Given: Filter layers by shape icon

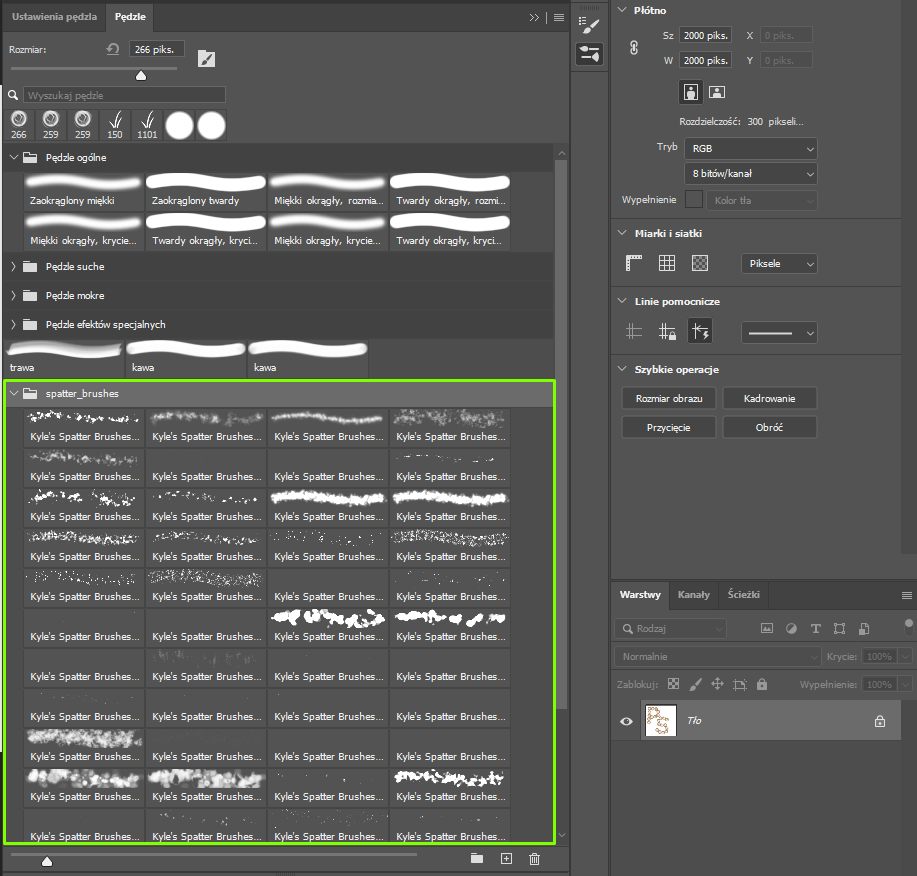Looking at the screenshot, I should [840, 629].
